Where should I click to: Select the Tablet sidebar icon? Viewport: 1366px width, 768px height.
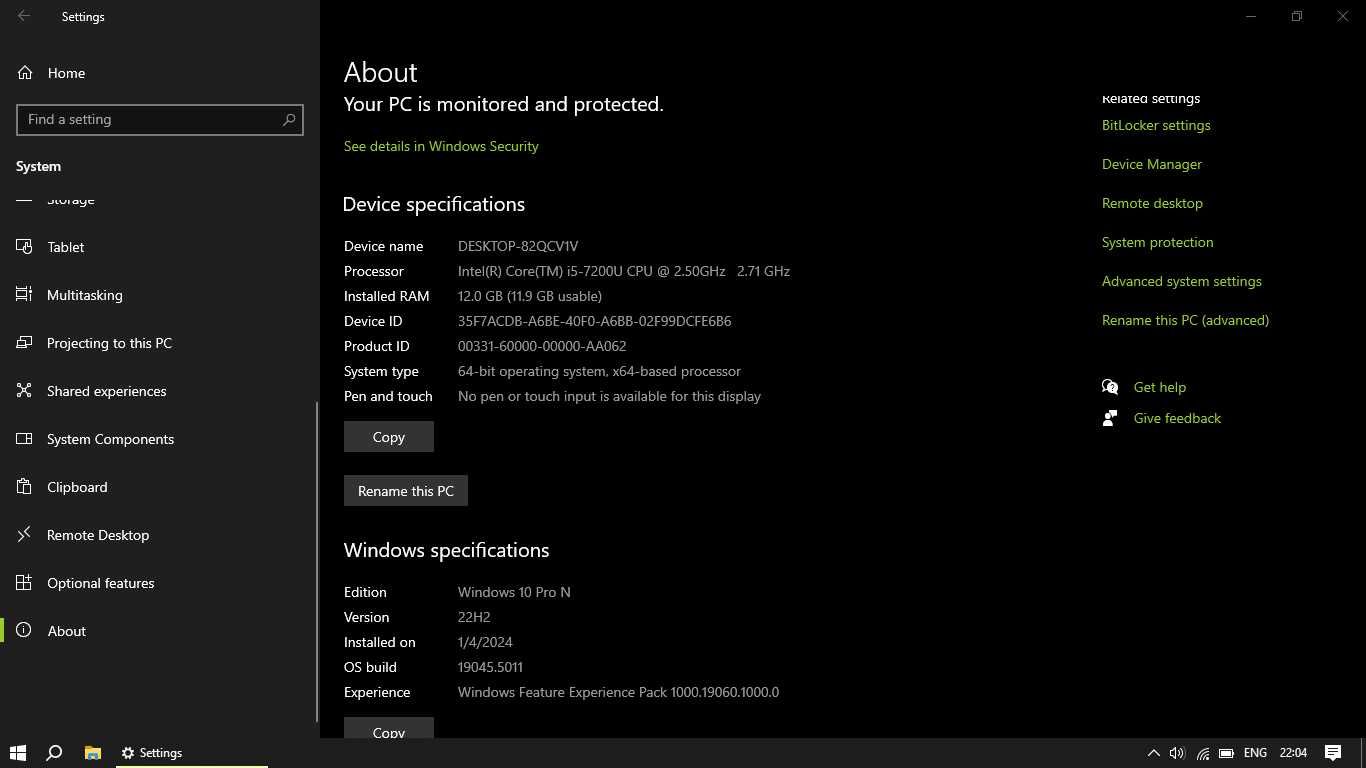25,247
